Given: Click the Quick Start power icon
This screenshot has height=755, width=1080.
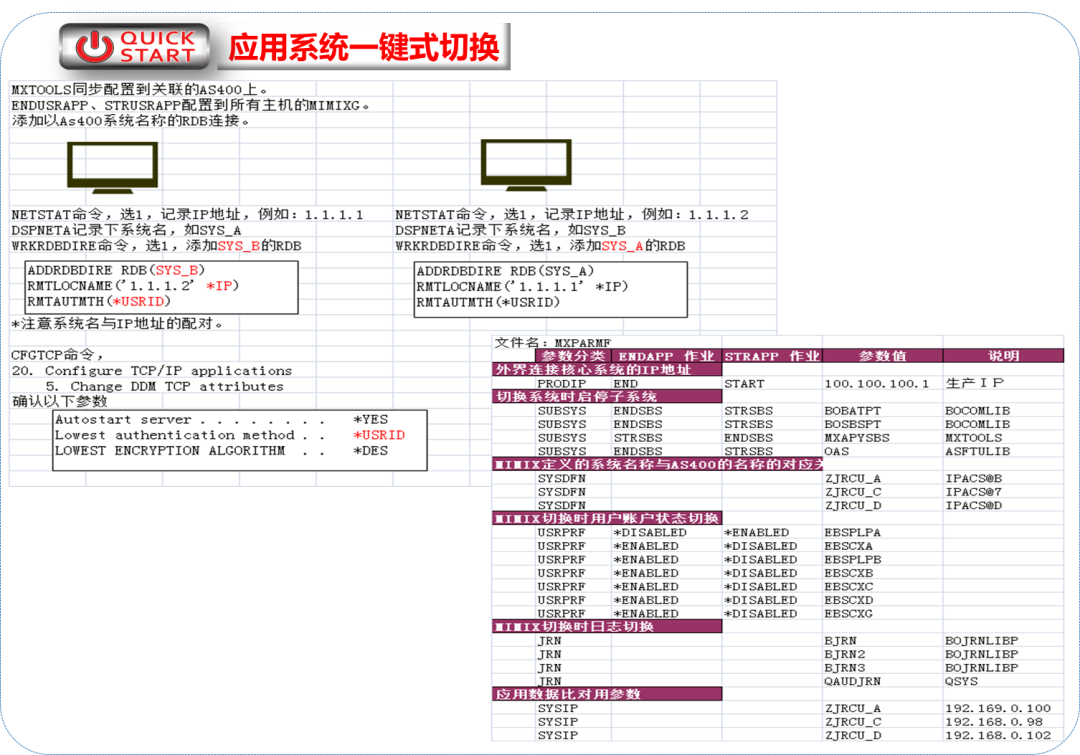Looking at the screenshot, I should (x=94, y=47).
